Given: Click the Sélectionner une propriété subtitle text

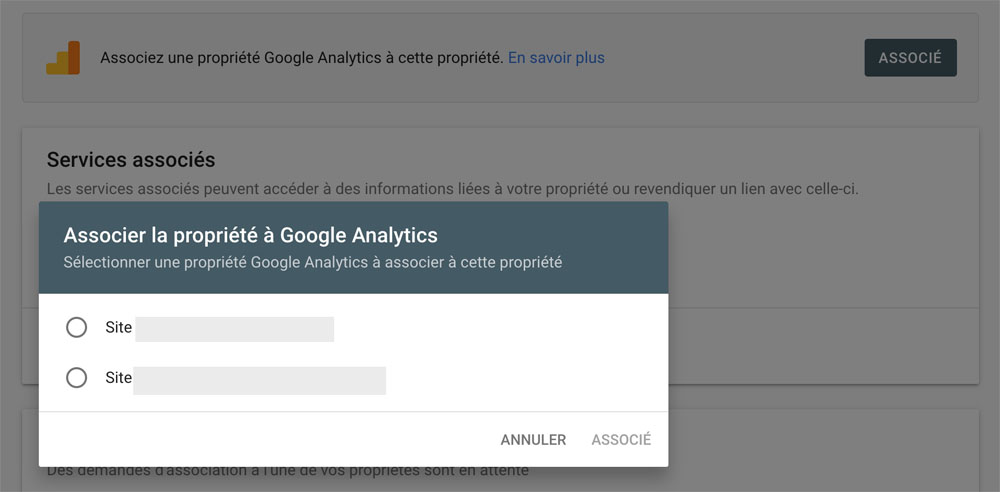Looking at the screenshot, I should point(312,262).
